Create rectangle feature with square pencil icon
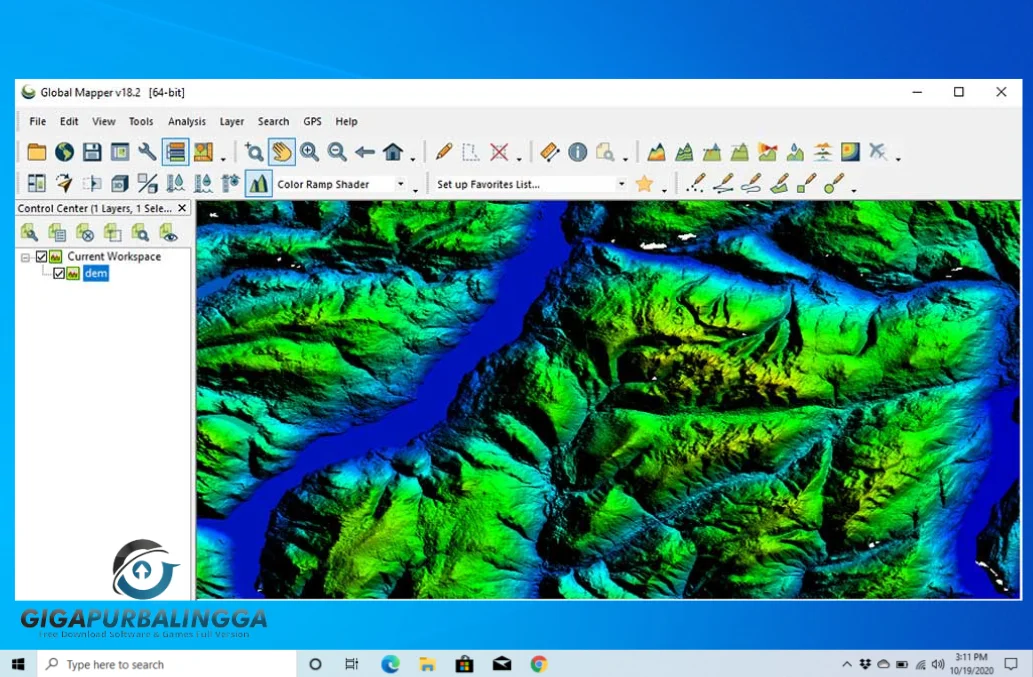The height and width of the screenshot is (677, 1033). 807,183
